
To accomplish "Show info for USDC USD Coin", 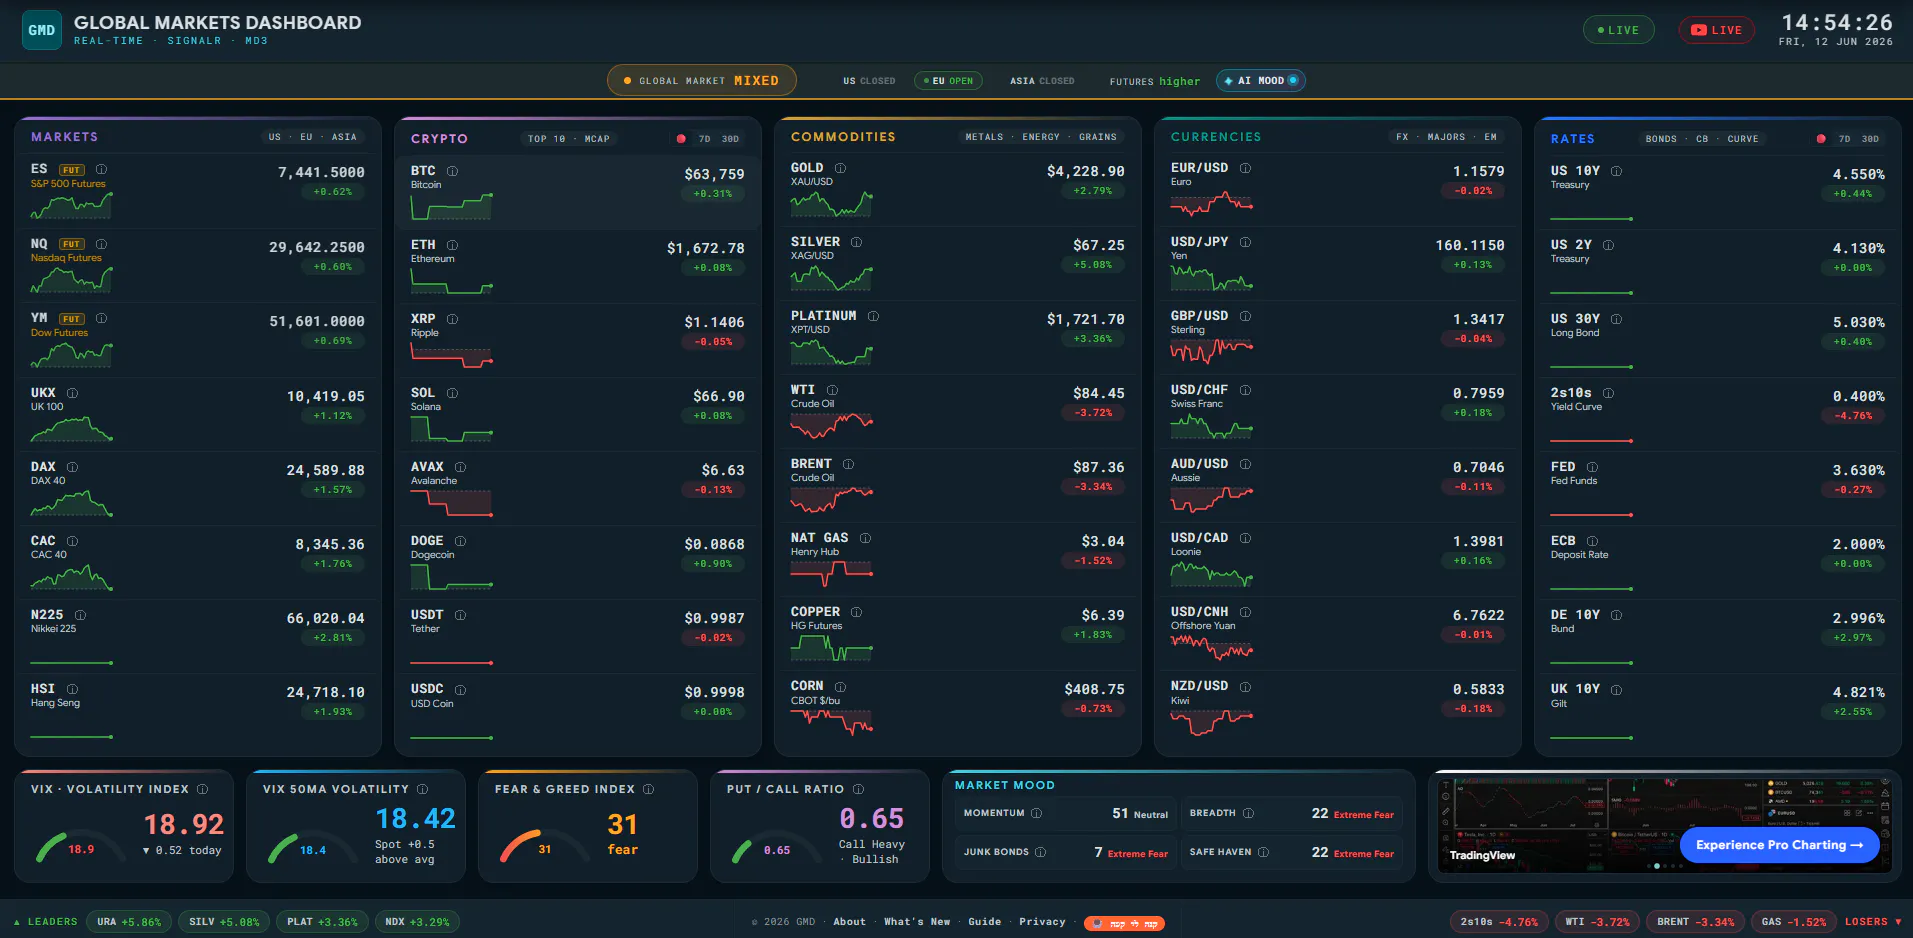I will 460,689.
